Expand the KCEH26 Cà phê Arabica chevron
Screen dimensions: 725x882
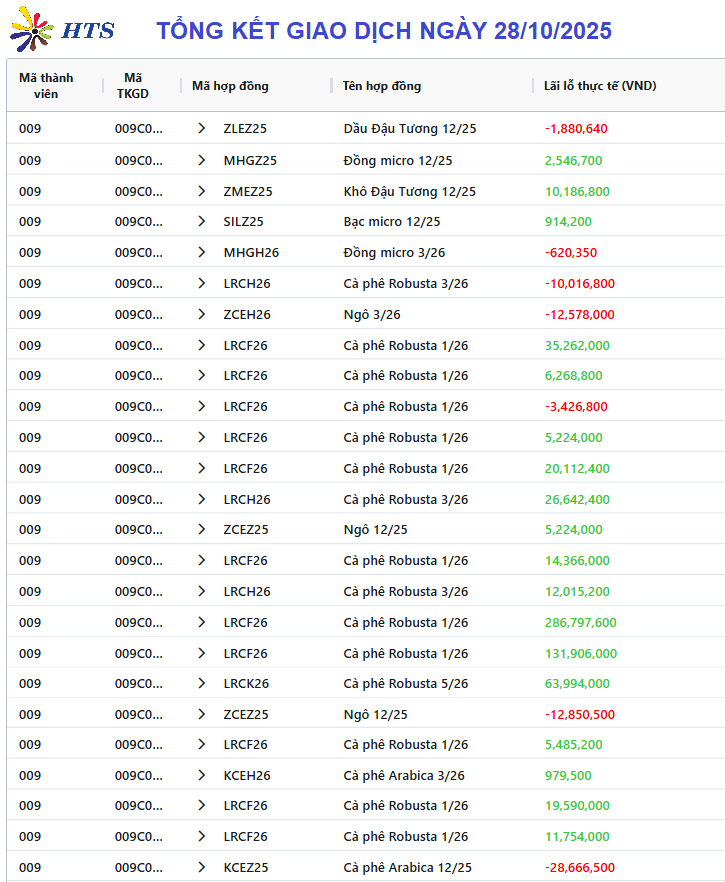point(201,776)
